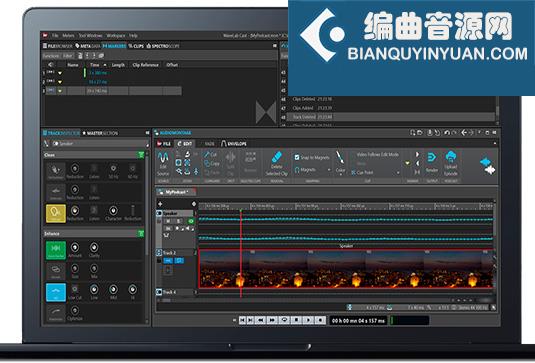This screenshot has width=535, height=363.
Task: Click the add track plus icon
Action: (160, 204)
